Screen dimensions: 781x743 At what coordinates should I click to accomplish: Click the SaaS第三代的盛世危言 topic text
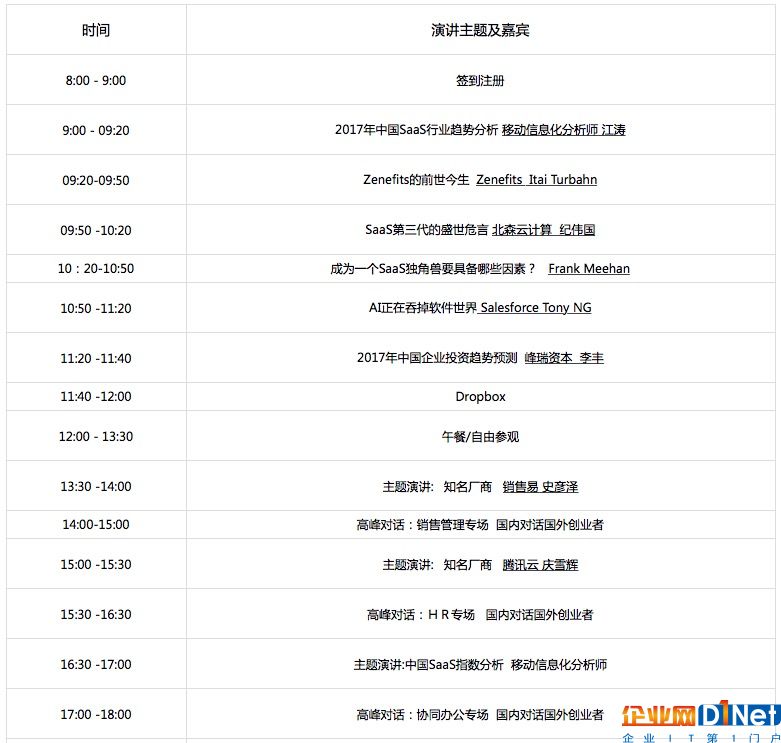click(426, 230)
